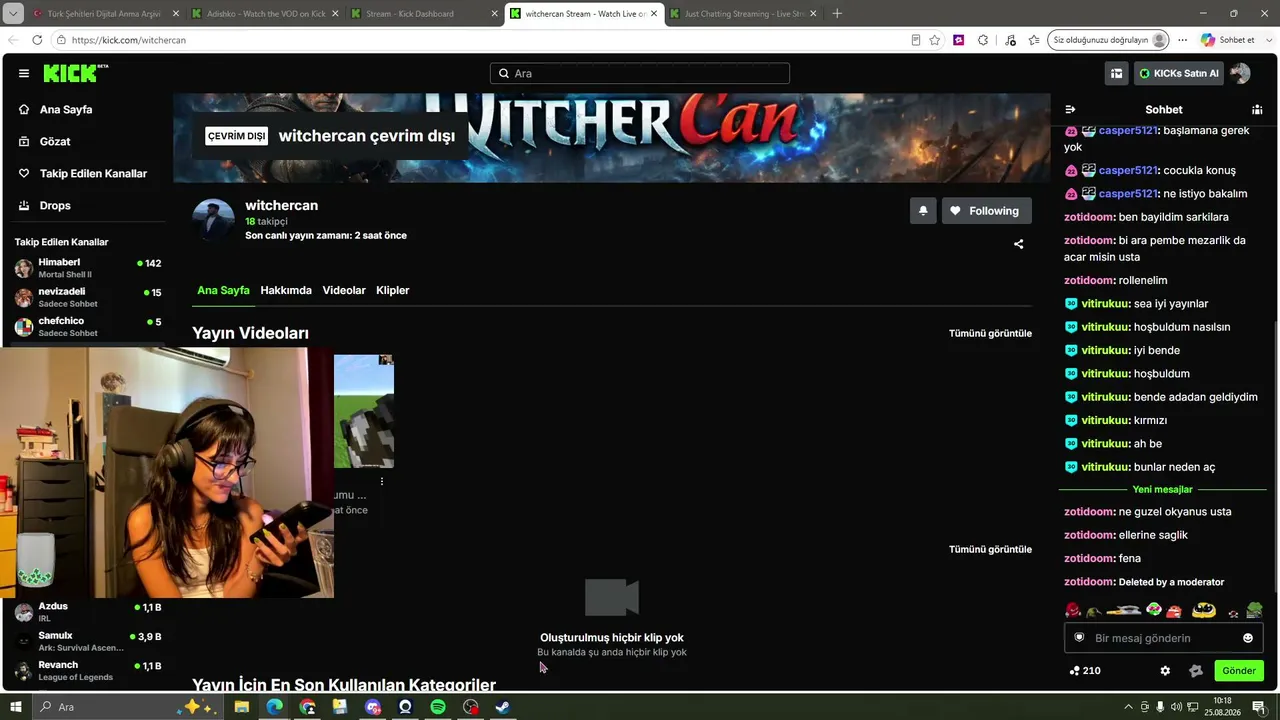Click the grey badge icon next to Gönder
Screen dimensions: 1280x720
click(x=1195, y=671)
